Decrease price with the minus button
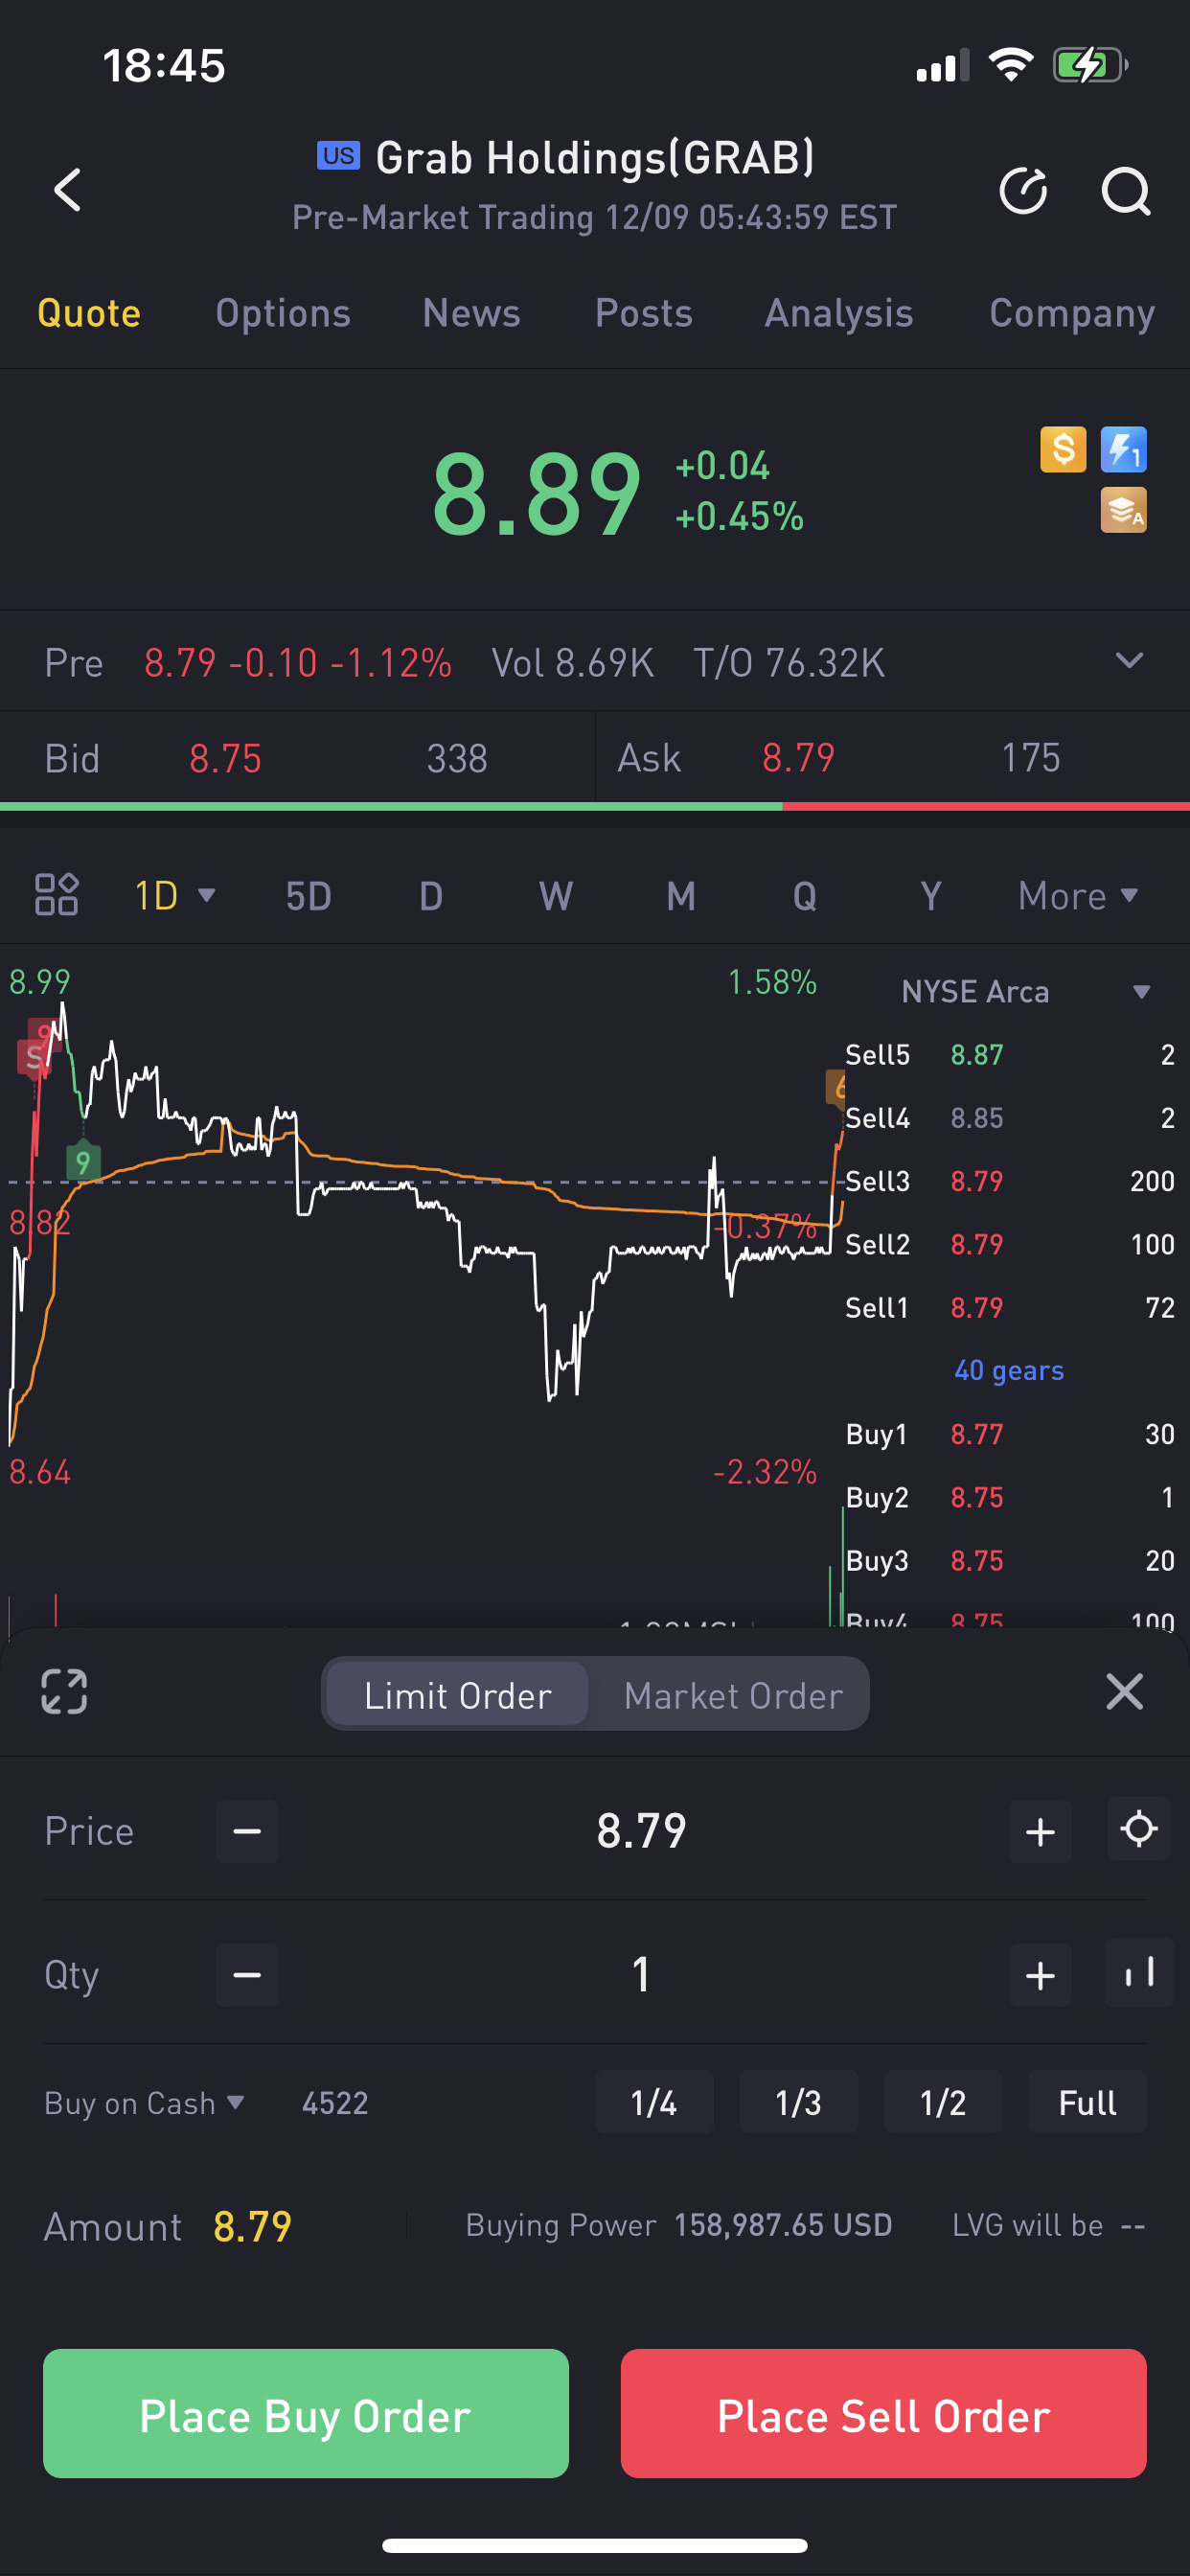Viewport: 1190px width, 2576px height. coord(247,1832)
